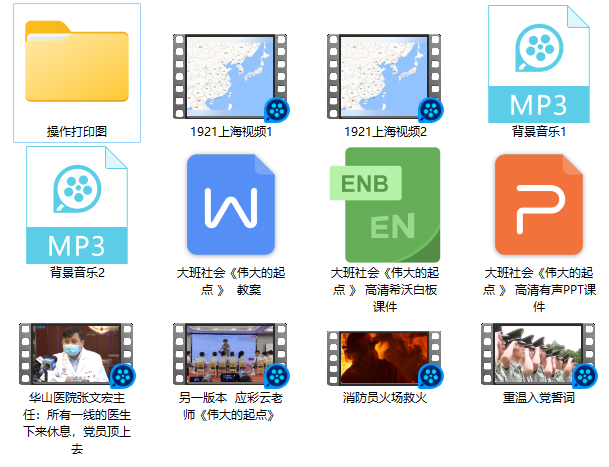Open the WPS 高清有声PPT课件 presentation icon
This screenshot has width=609, height=467.
coord(538,204)
